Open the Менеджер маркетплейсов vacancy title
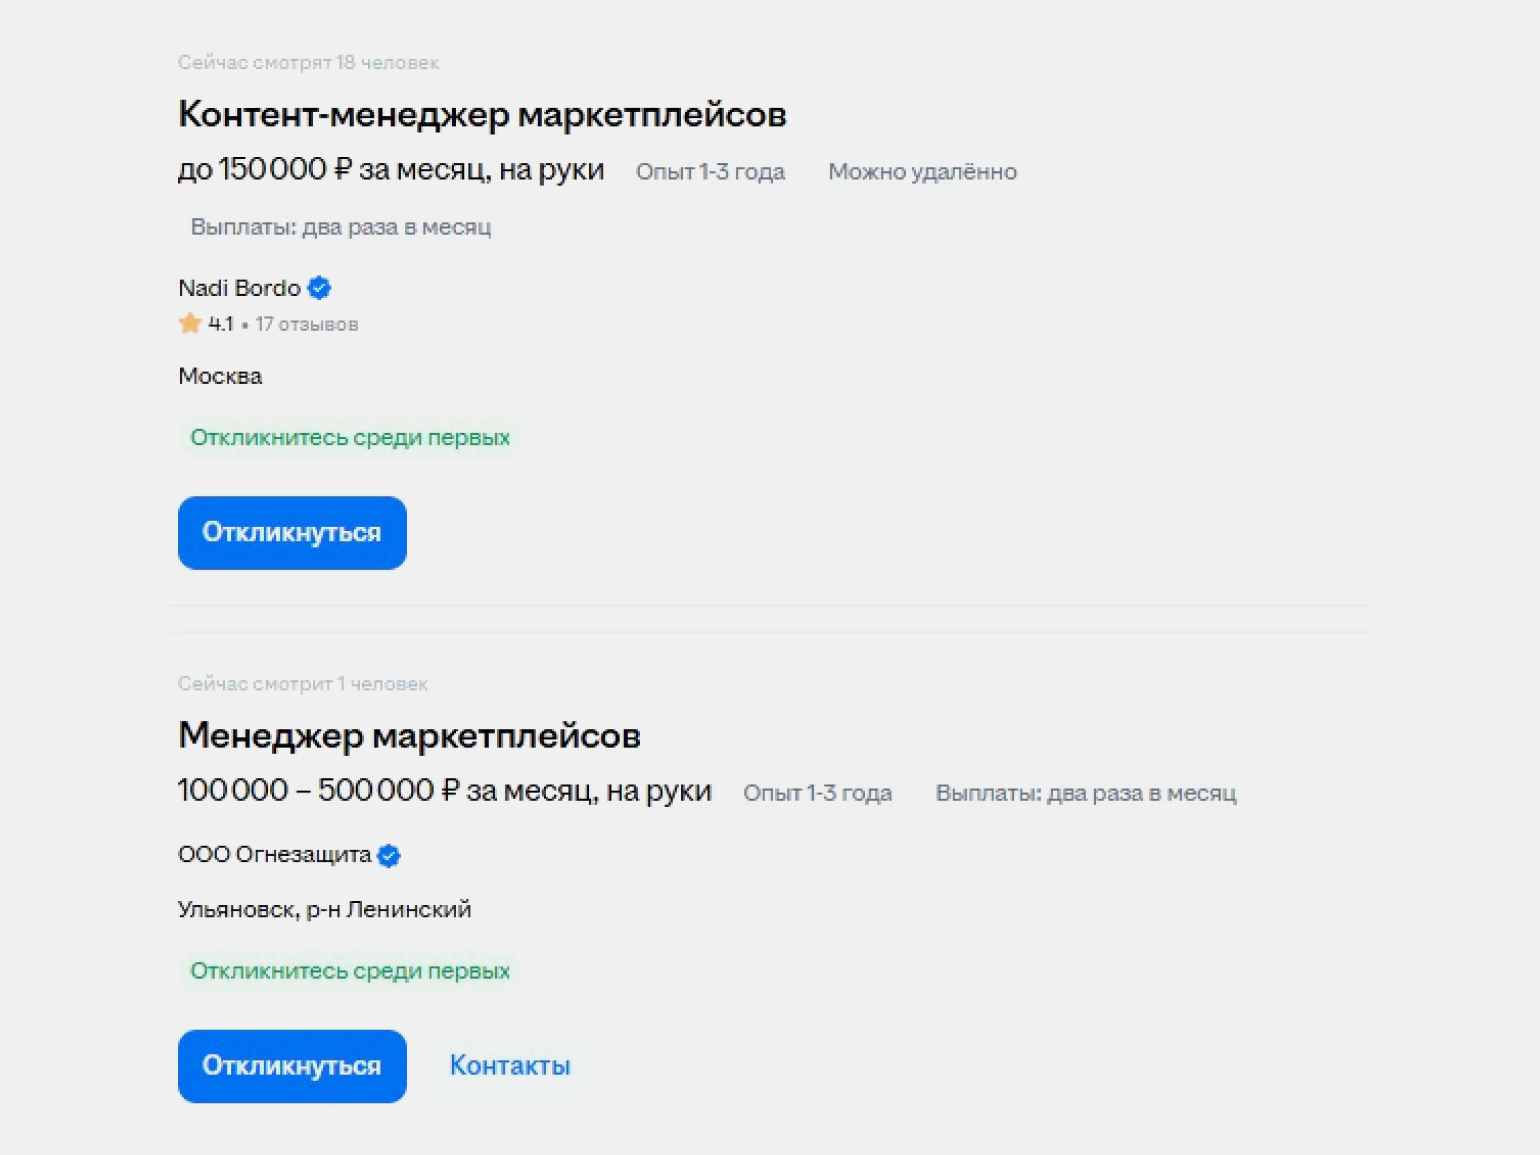Image resolution: width=1540 pixels, height=1155 pixels. pyautogui.click(x=409, y=736)
